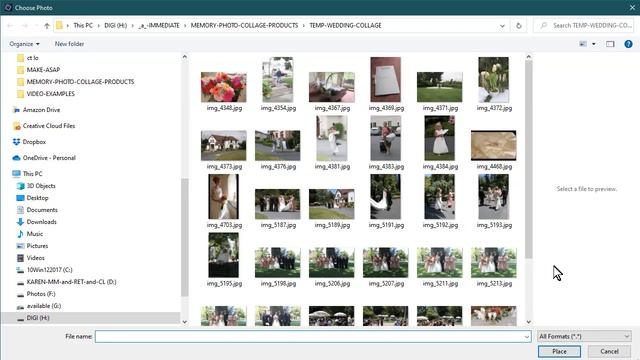Select the img_4371.jpg thumbnail

tap(440, 87)
